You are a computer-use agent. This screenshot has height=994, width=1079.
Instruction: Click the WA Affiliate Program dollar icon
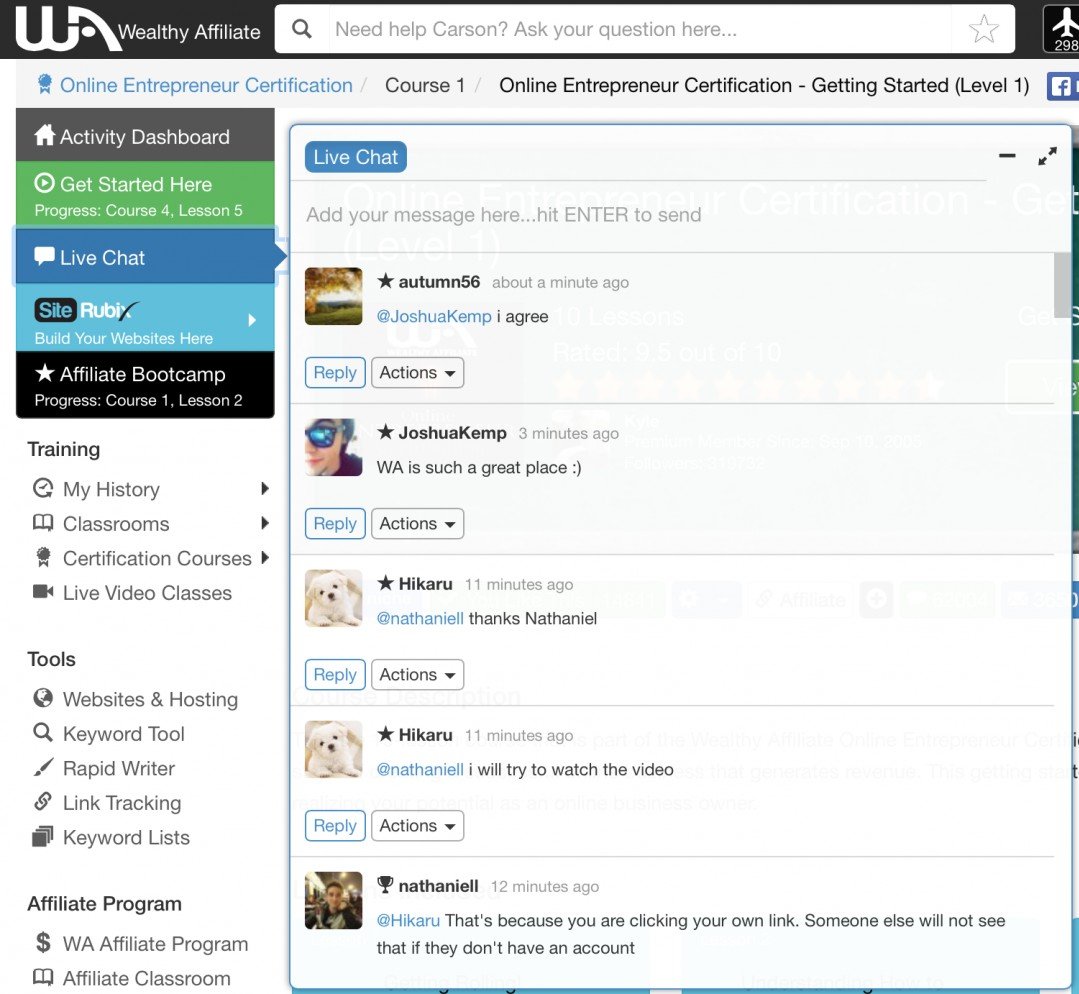pos(43,942)
